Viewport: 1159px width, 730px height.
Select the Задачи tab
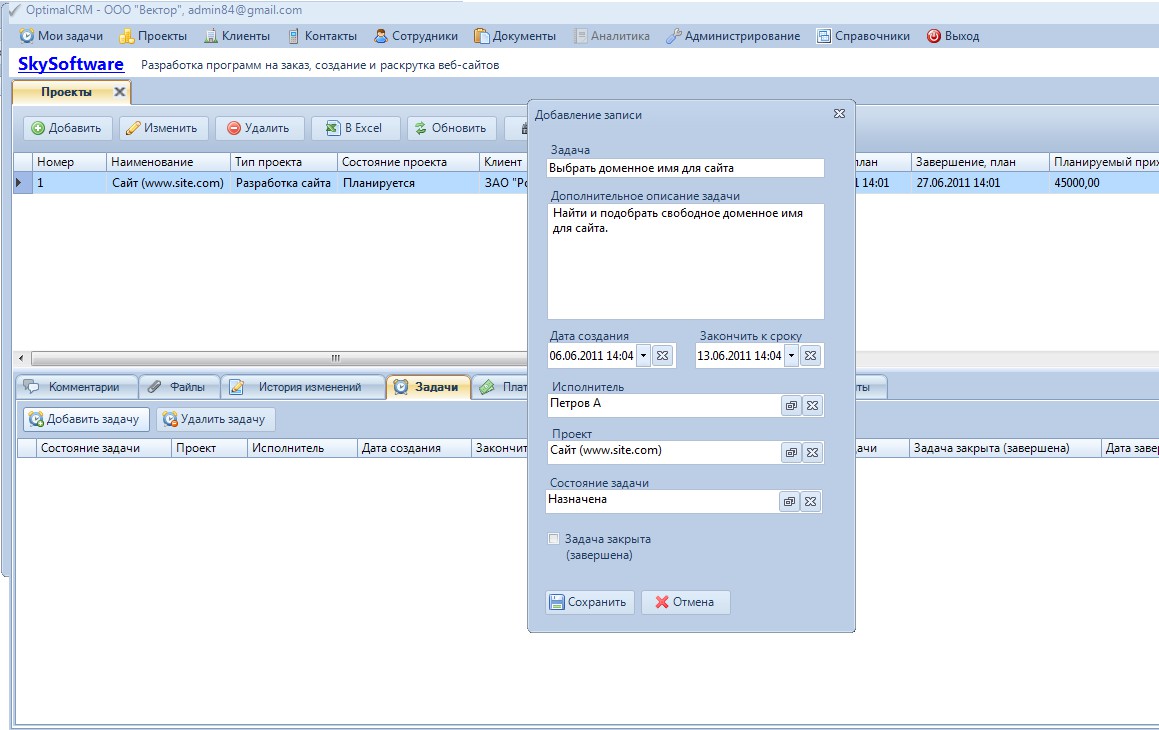428,386
